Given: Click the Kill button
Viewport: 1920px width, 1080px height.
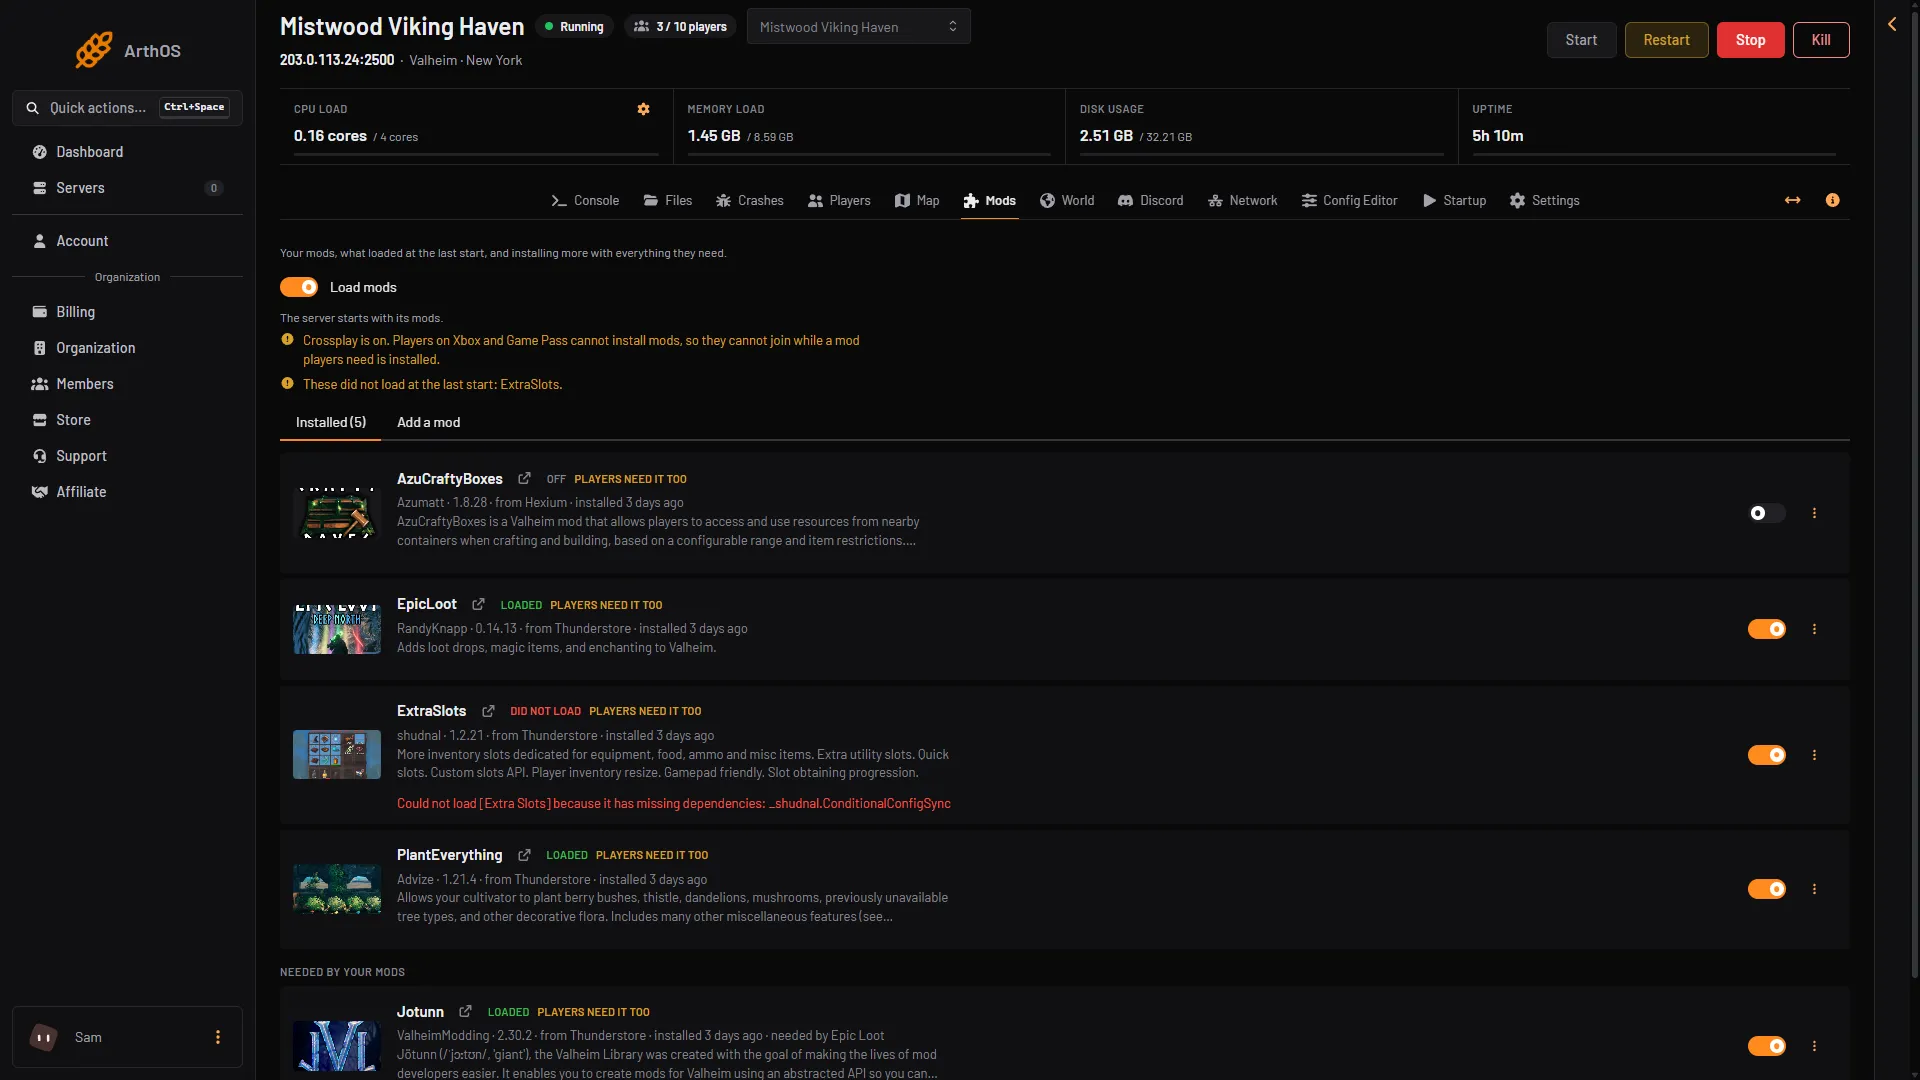Looking at the screenshot, I should (1821, 40).
